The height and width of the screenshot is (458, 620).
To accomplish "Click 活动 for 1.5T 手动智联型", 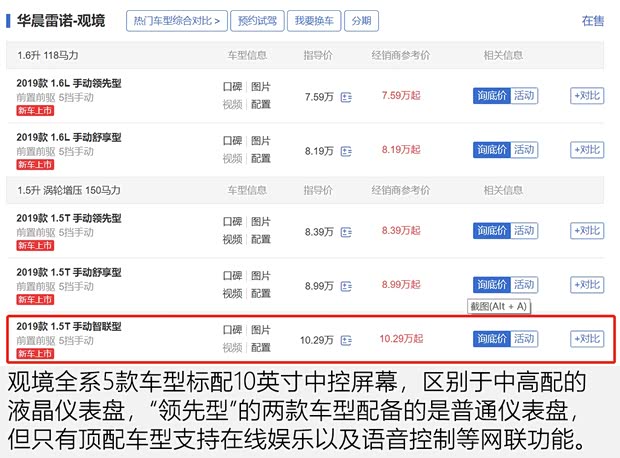I will click(524, 339).
